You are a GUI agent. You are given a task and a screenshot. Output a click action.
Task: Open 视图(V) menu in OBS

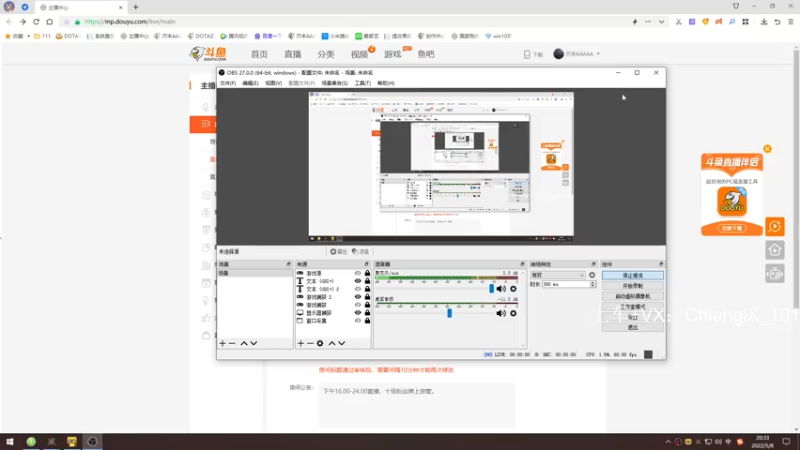pyautogui.click(x=273, y=83)
